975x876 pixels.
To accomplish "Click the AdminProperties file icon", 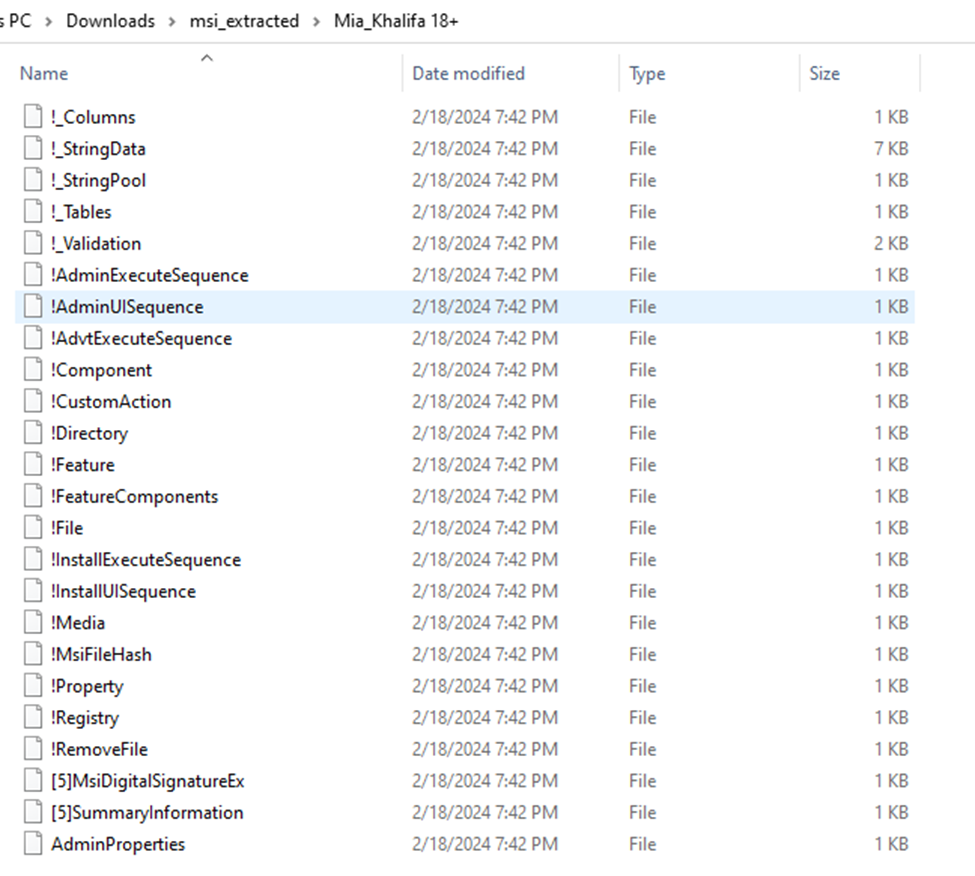I will pos(35,844).
